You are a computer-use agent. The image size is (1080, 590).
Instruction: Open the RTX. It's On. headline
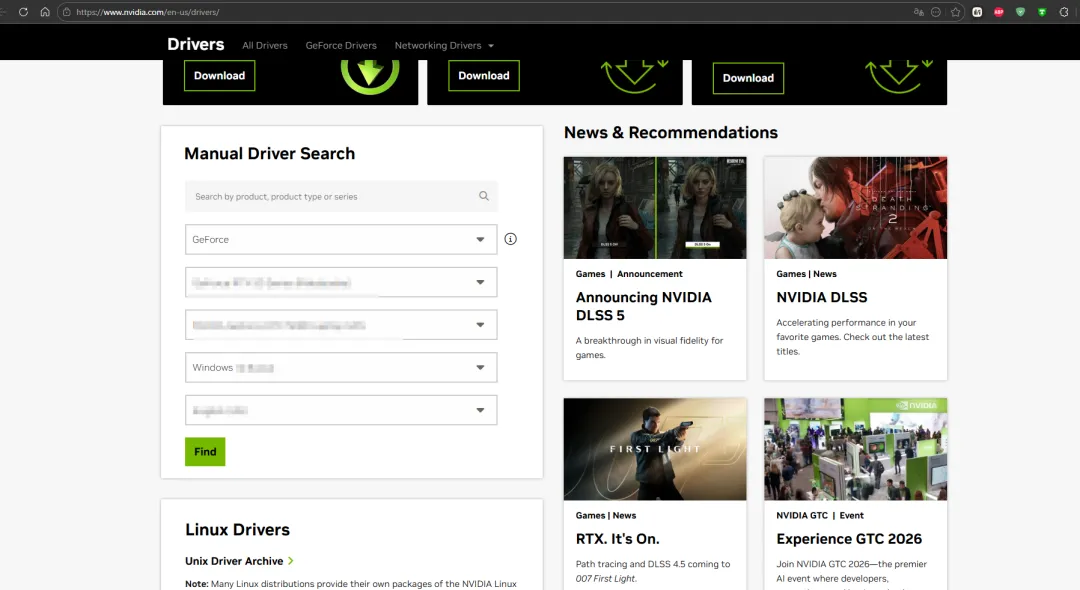coord(618,539)
